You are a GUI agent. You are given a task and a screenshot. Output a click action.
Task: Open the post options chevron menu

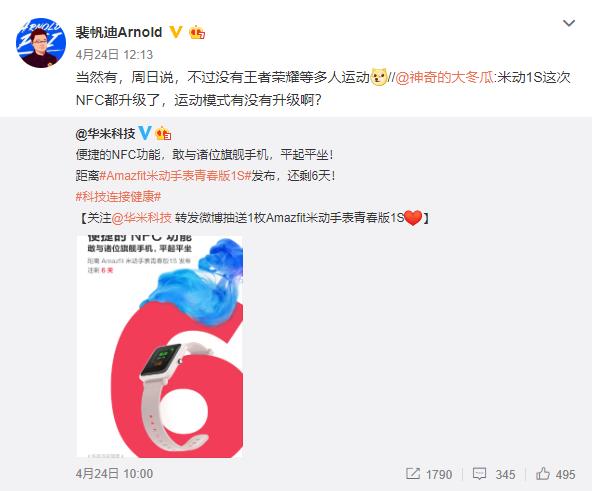[569, 23]
